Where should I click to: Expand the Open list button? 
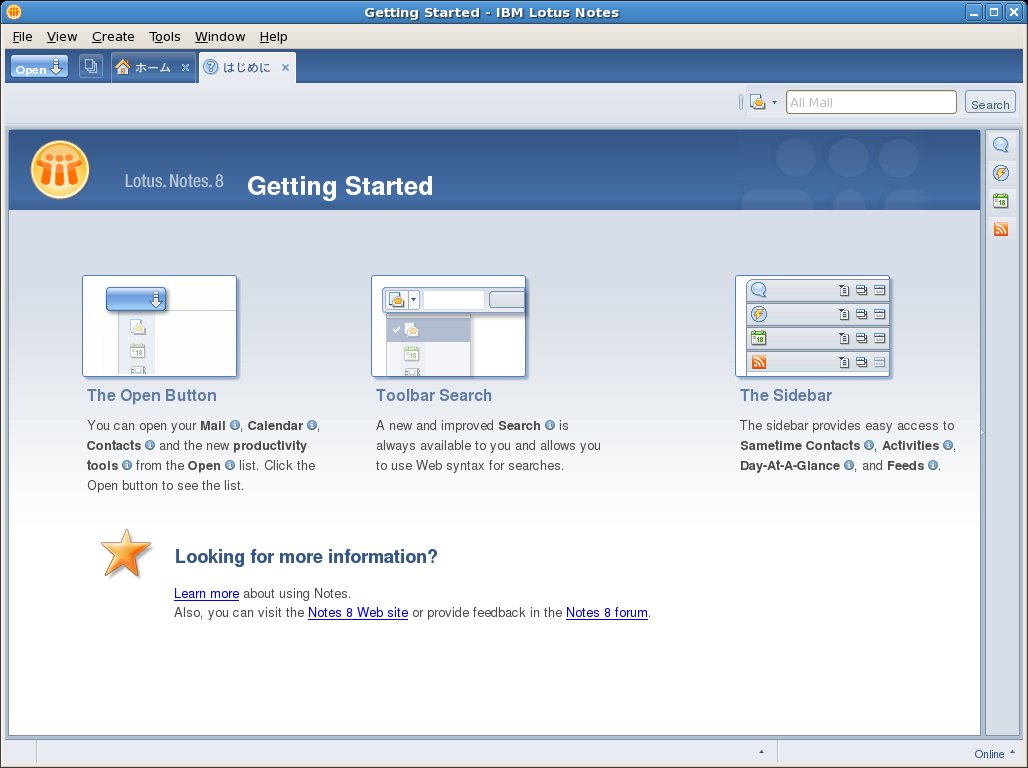39,67
